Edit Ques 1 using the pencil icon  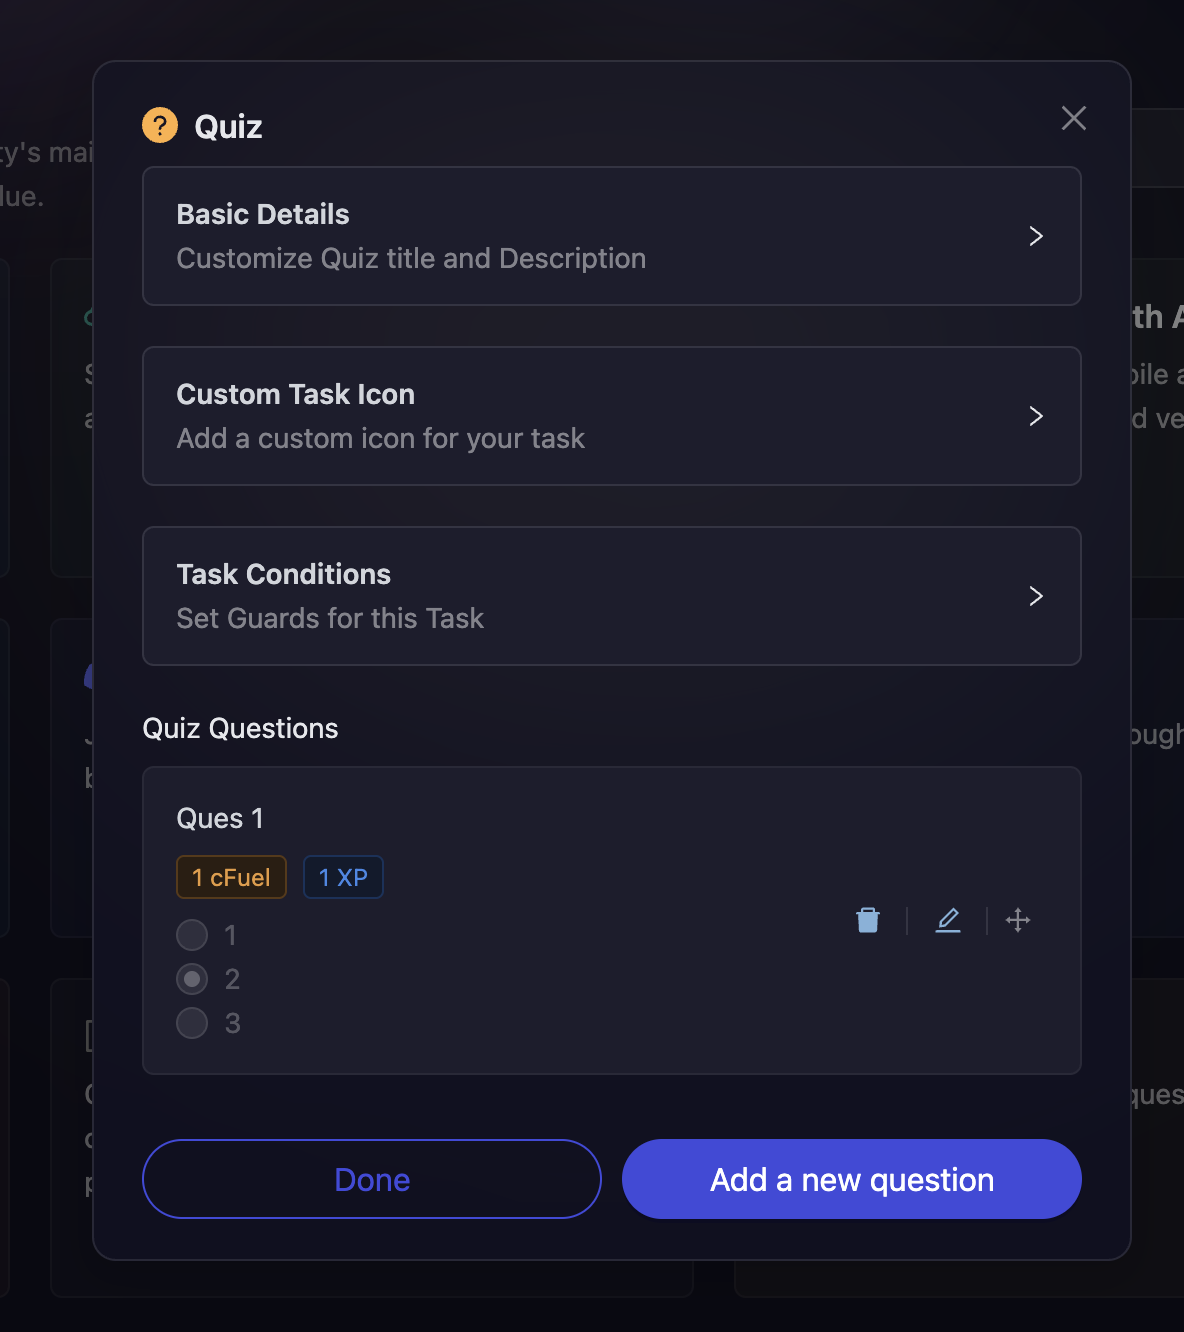(948, 920)
